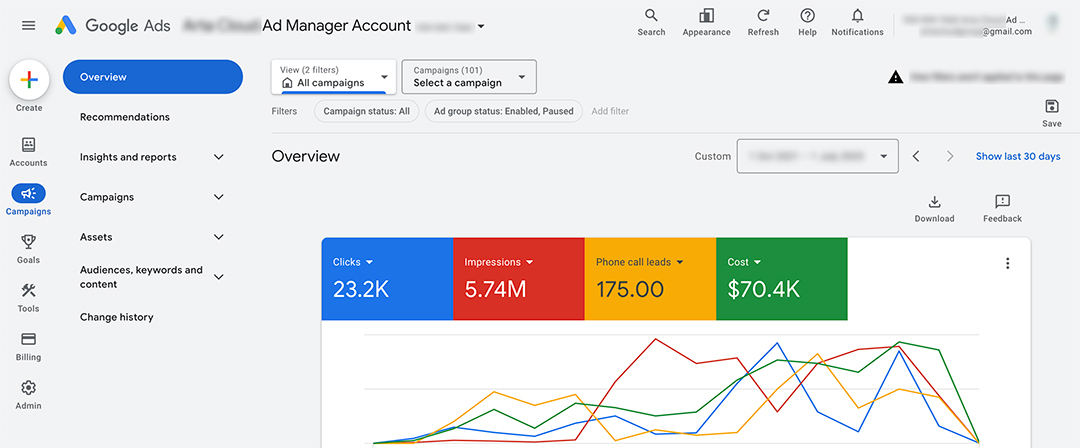Edit Ad group status filter chip

[x=503, y=111]
